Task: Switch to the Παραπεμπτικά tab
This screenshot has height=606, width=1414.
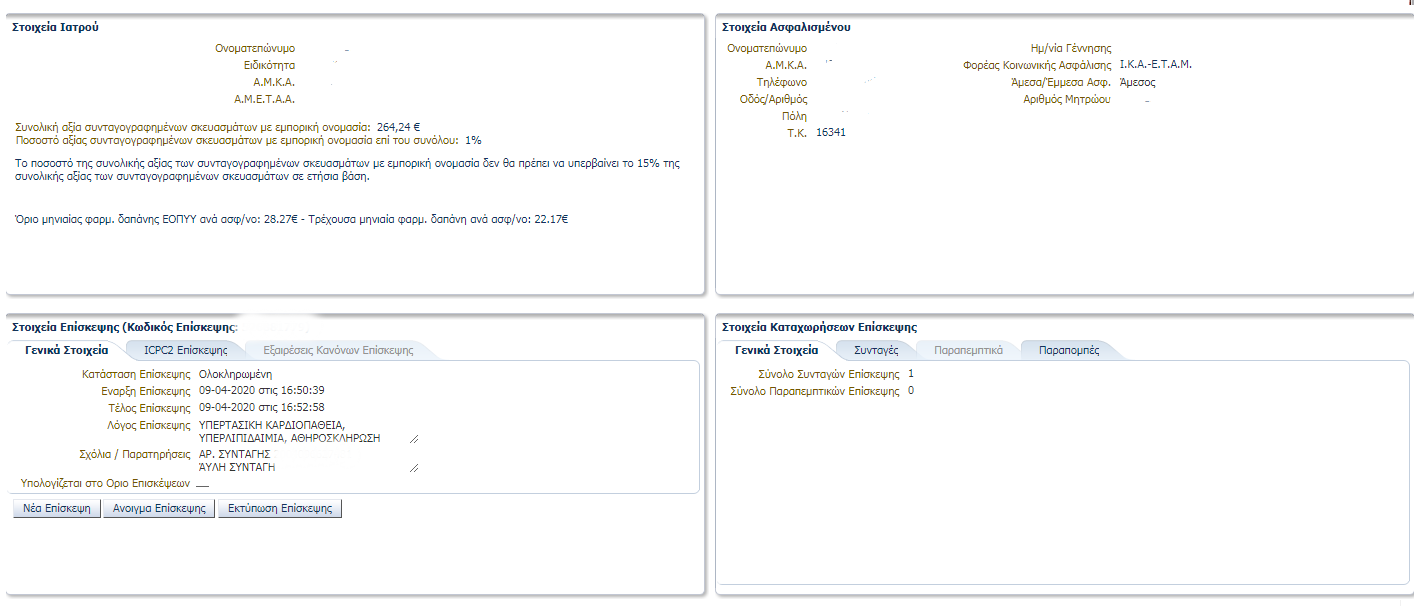Action: pyautogui.click(x=967, y=350)
